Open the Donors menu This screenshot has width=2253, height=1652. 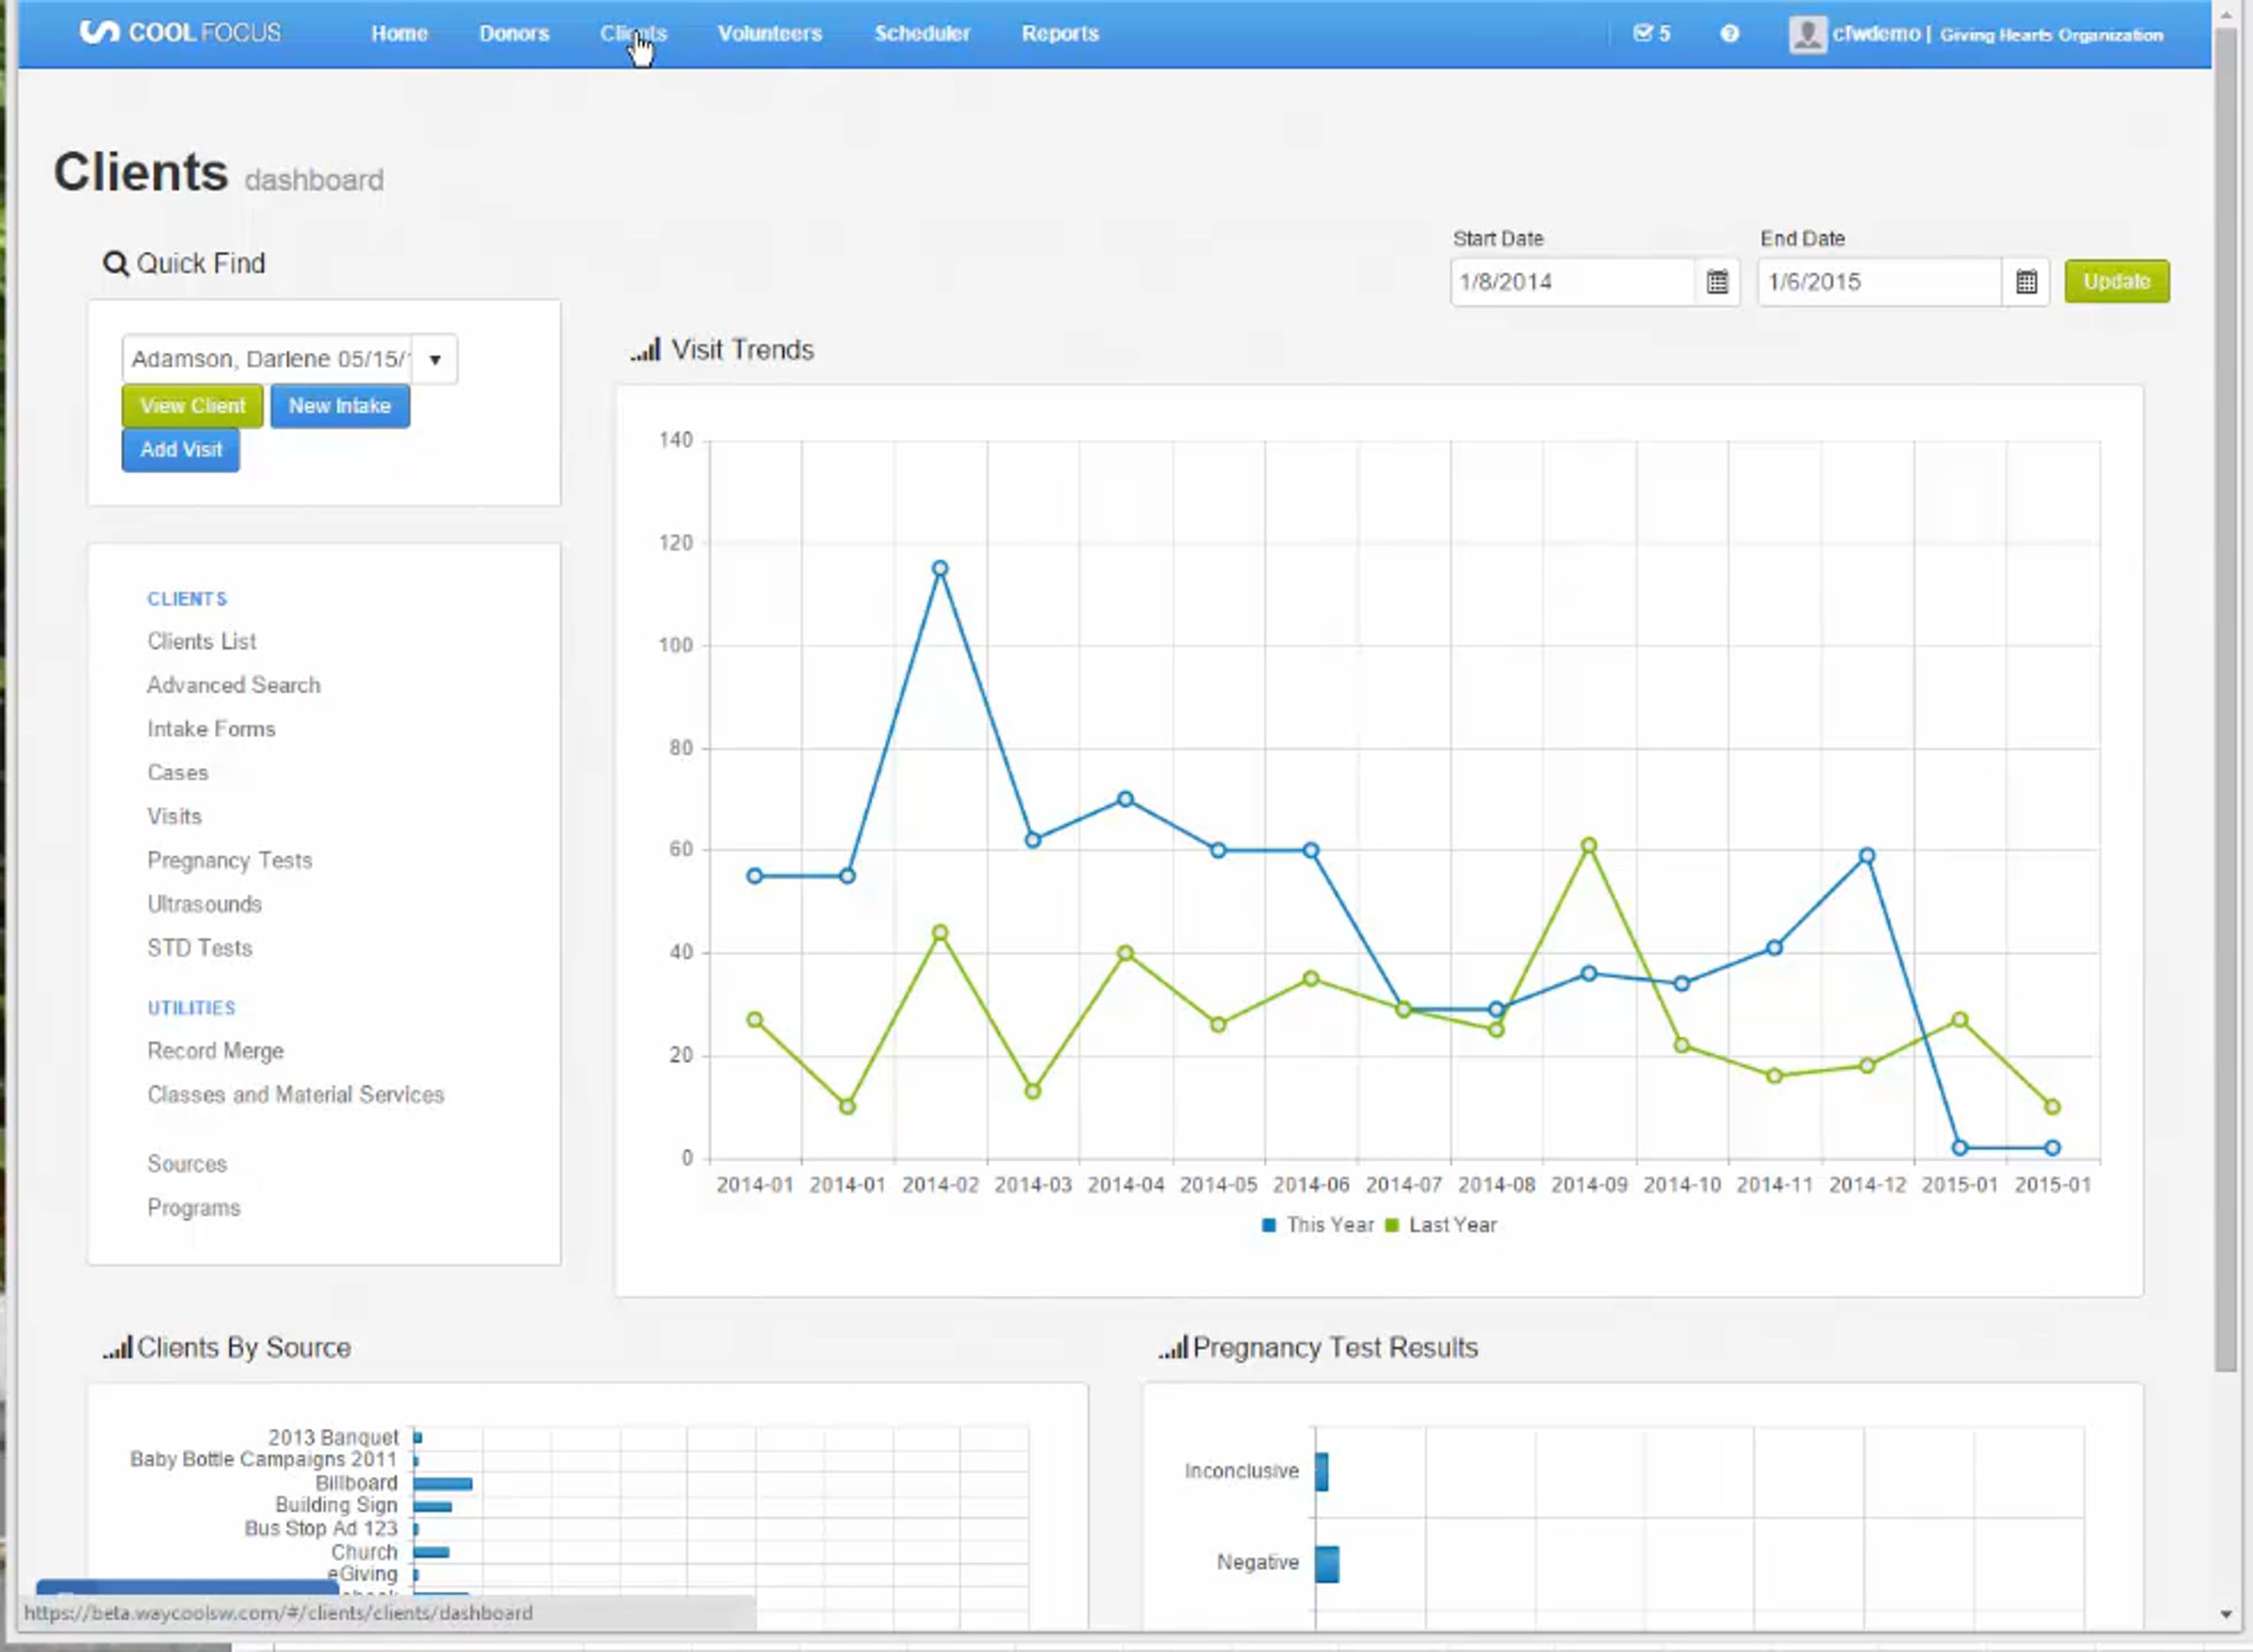[514, 33]
